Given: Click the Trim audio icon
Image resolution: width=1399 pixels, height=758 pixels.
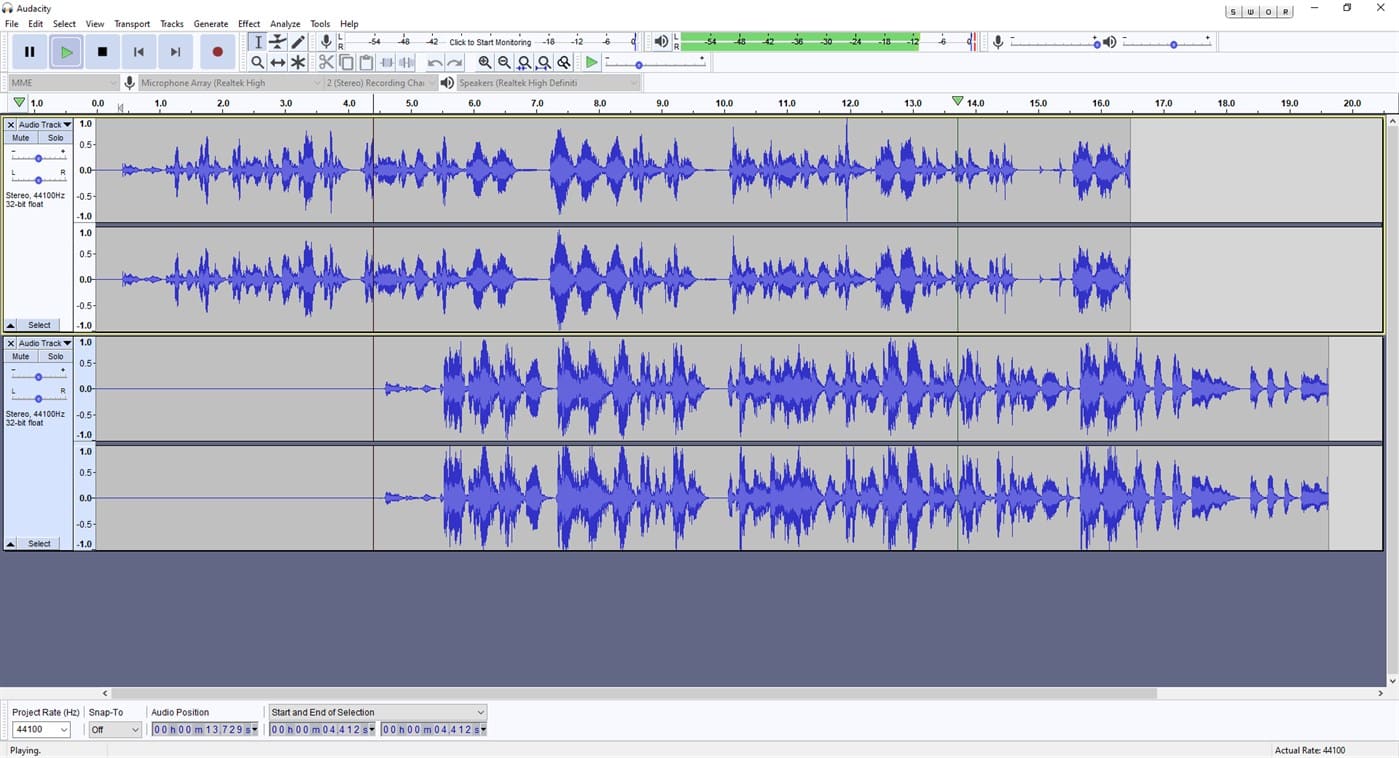Looking at the screenshot, I should pos(387,62).
